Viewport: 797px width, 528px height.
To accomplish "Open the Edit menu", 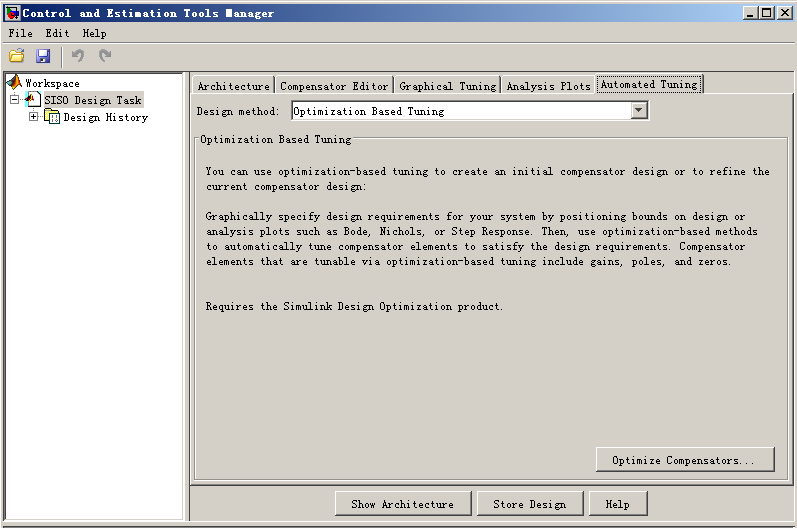I will [57, 34].
